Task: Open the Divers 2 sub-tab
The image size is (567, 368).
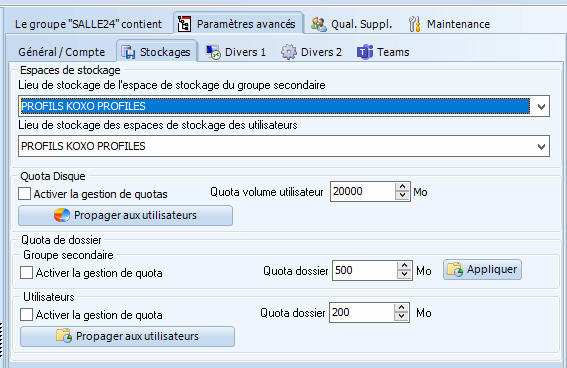Action: coord(312,52)
